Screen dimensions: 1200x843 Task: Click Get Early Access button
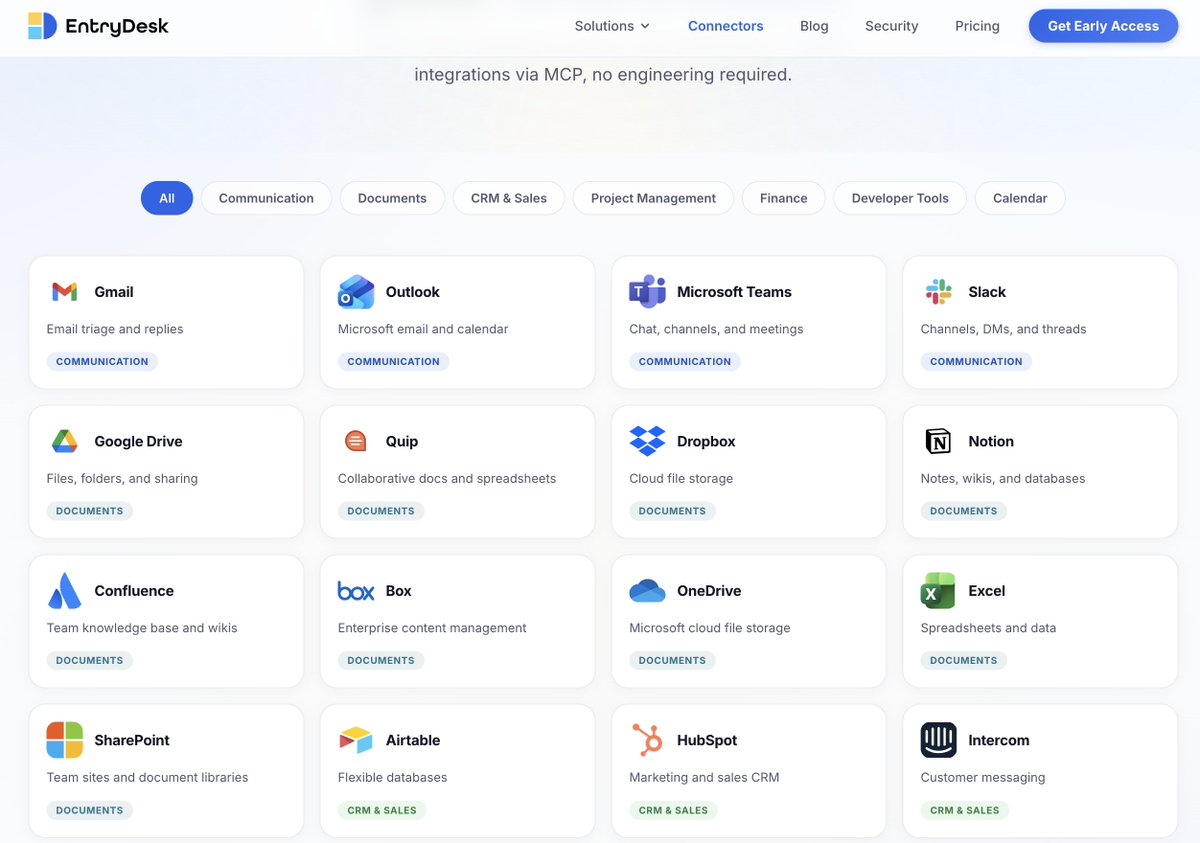coord(1103,26)
